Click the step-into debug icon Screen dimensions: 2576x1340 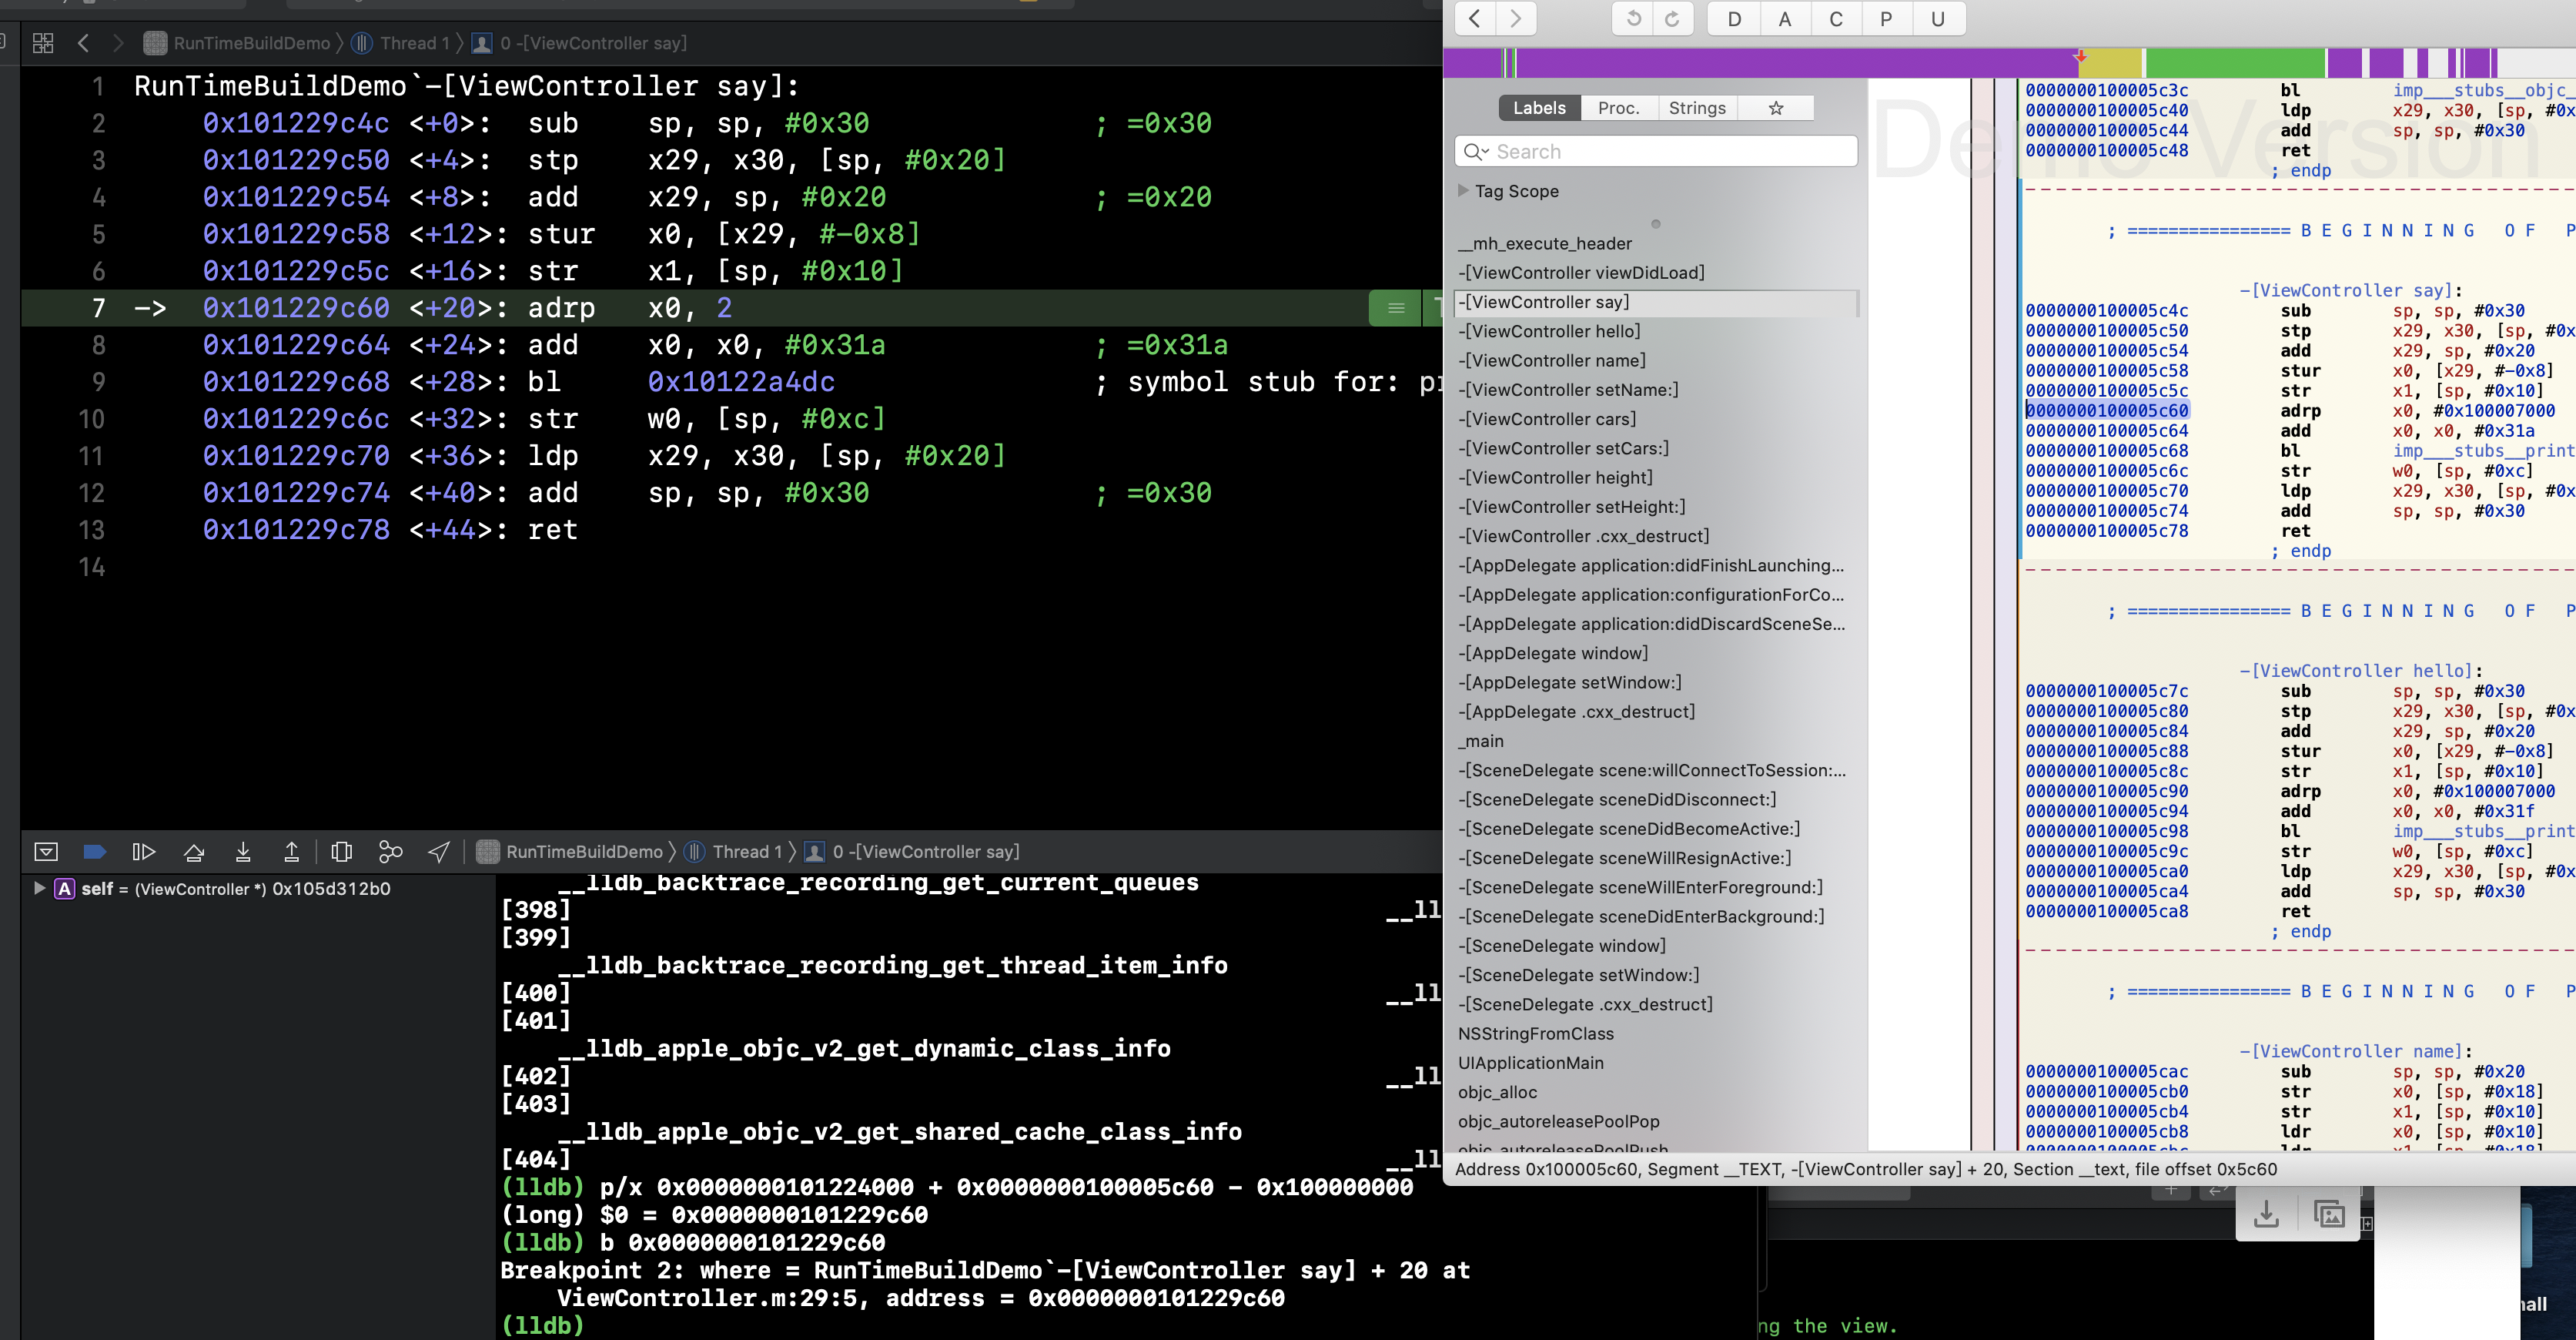(x=243, y=851)
